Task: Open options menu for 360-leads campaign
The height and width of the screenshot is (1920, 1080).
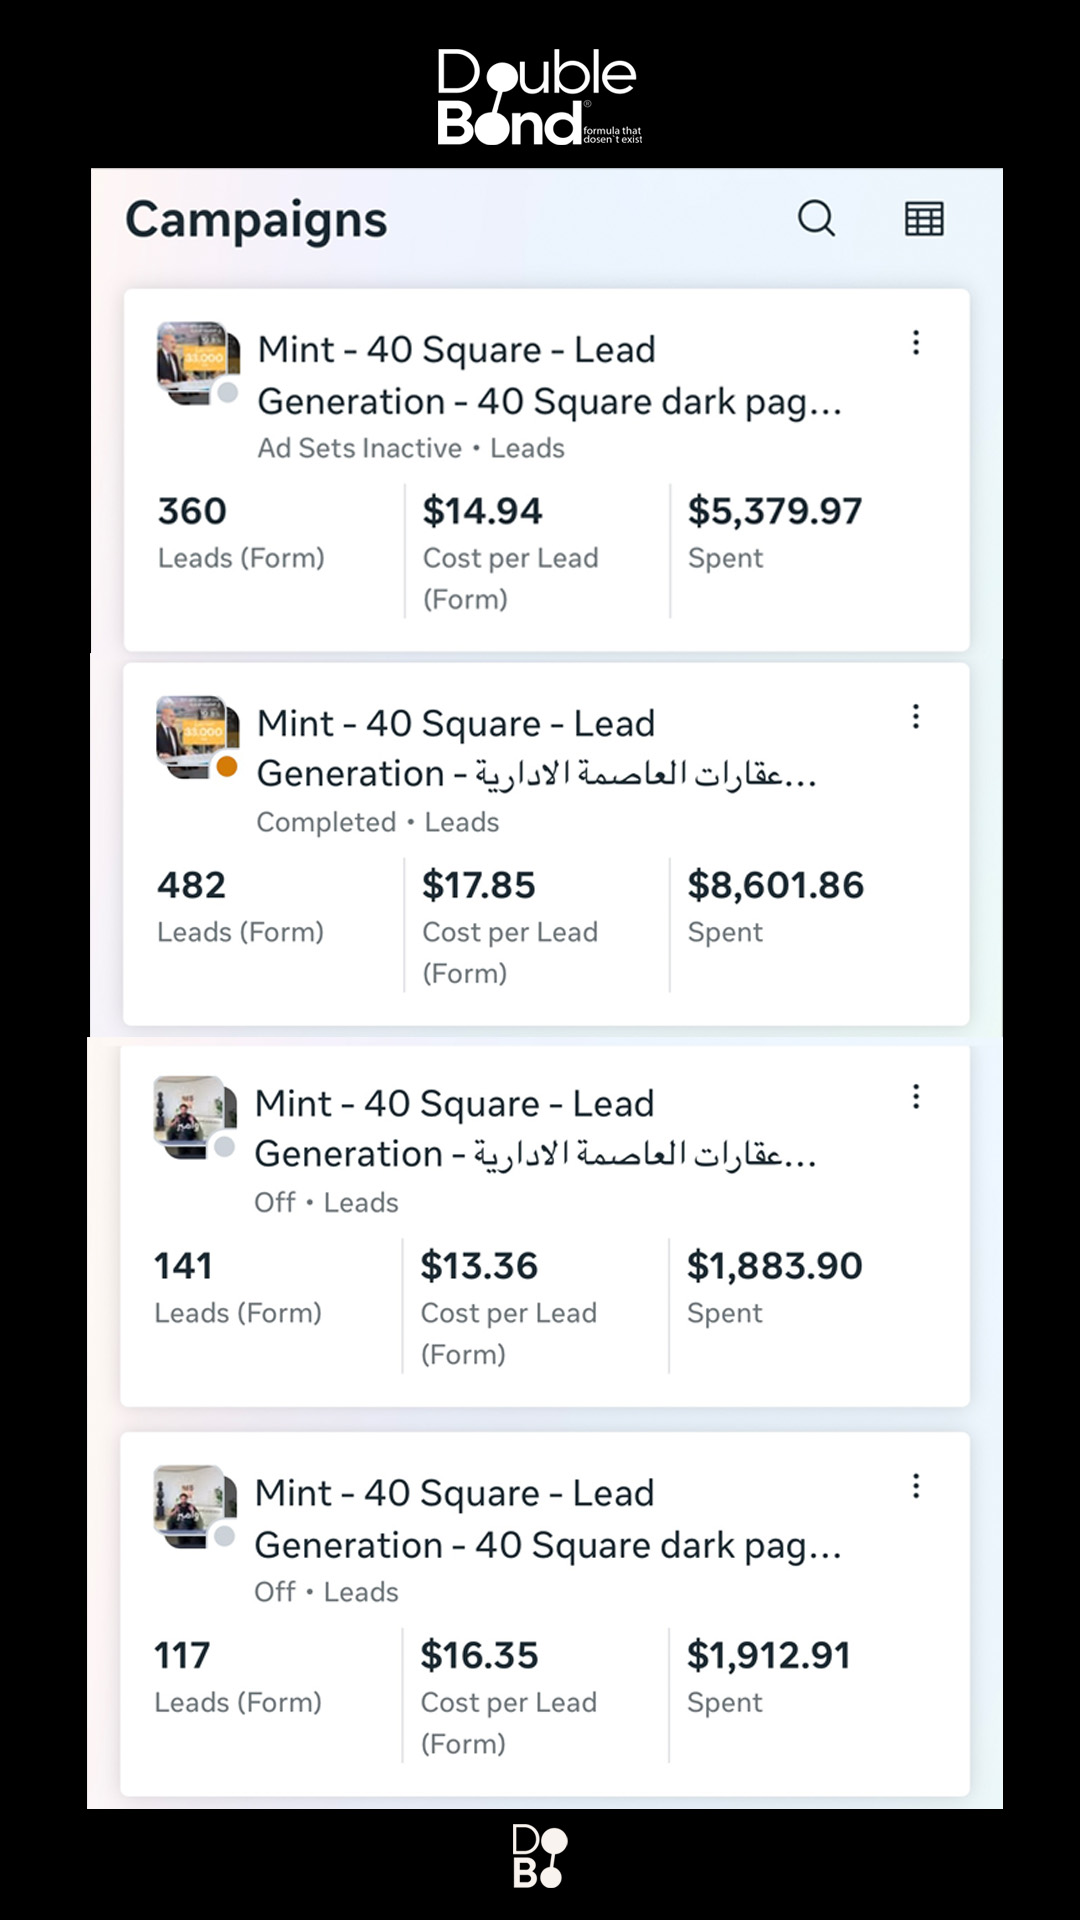Action: [x=916, y=343]
